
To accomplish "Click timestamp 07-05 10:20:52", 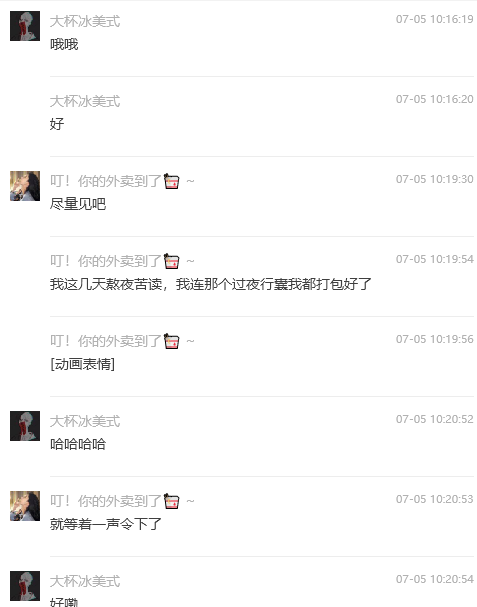I will (x=434, y=419).
